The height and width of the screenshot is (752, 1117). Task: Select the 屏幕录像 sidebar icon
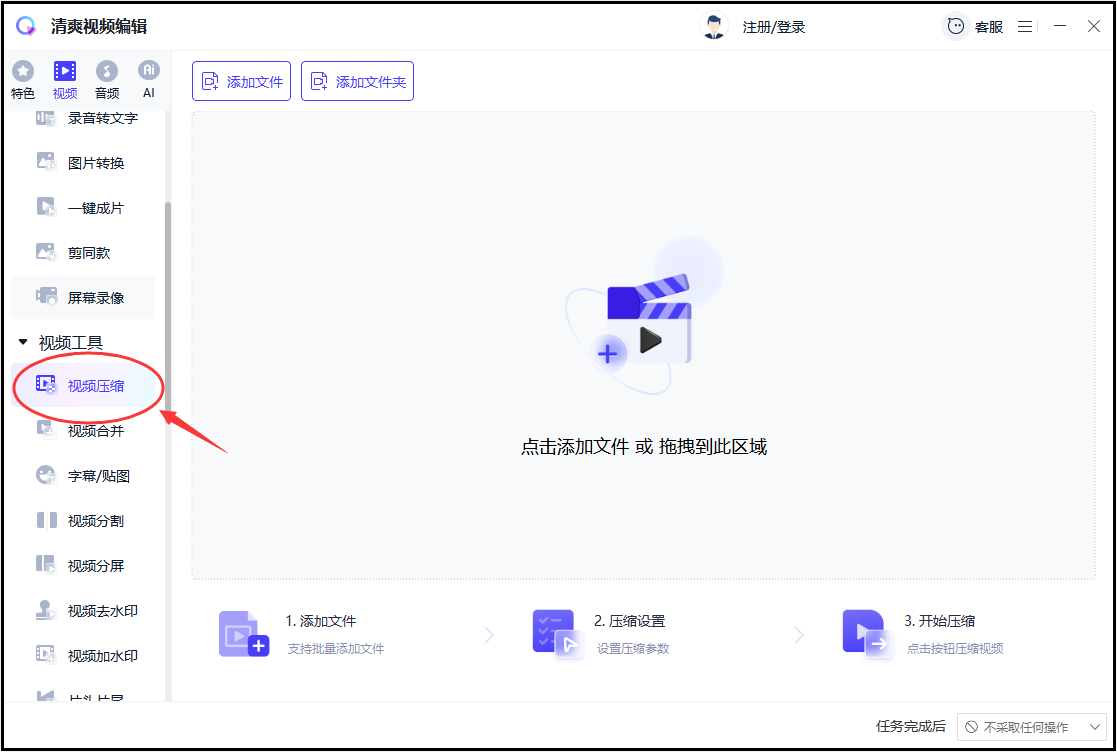[x=46, y=297]
